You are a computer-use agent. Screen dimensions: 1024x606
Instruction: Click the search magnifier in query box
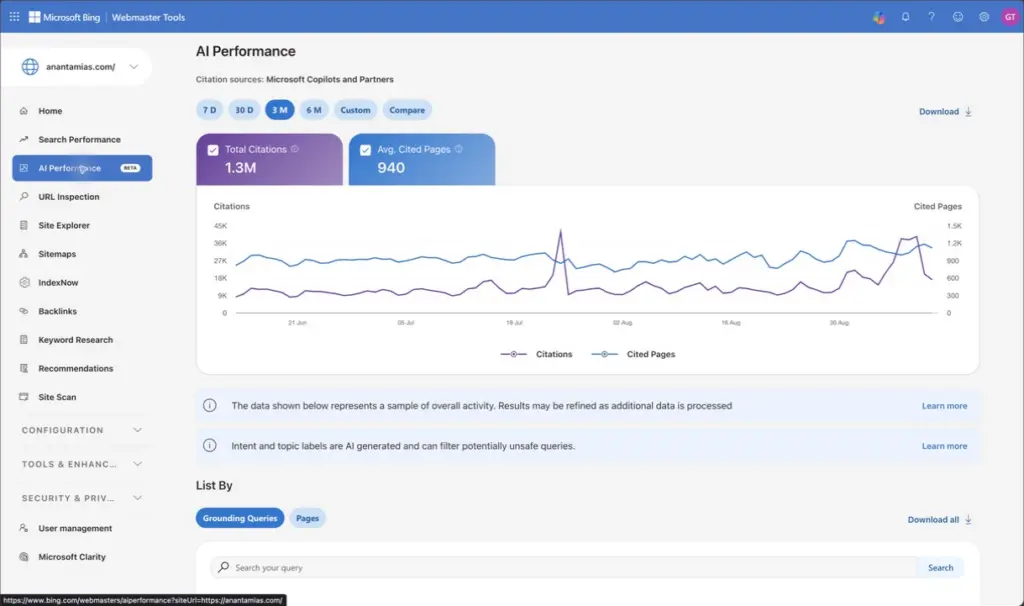point(223,567)
